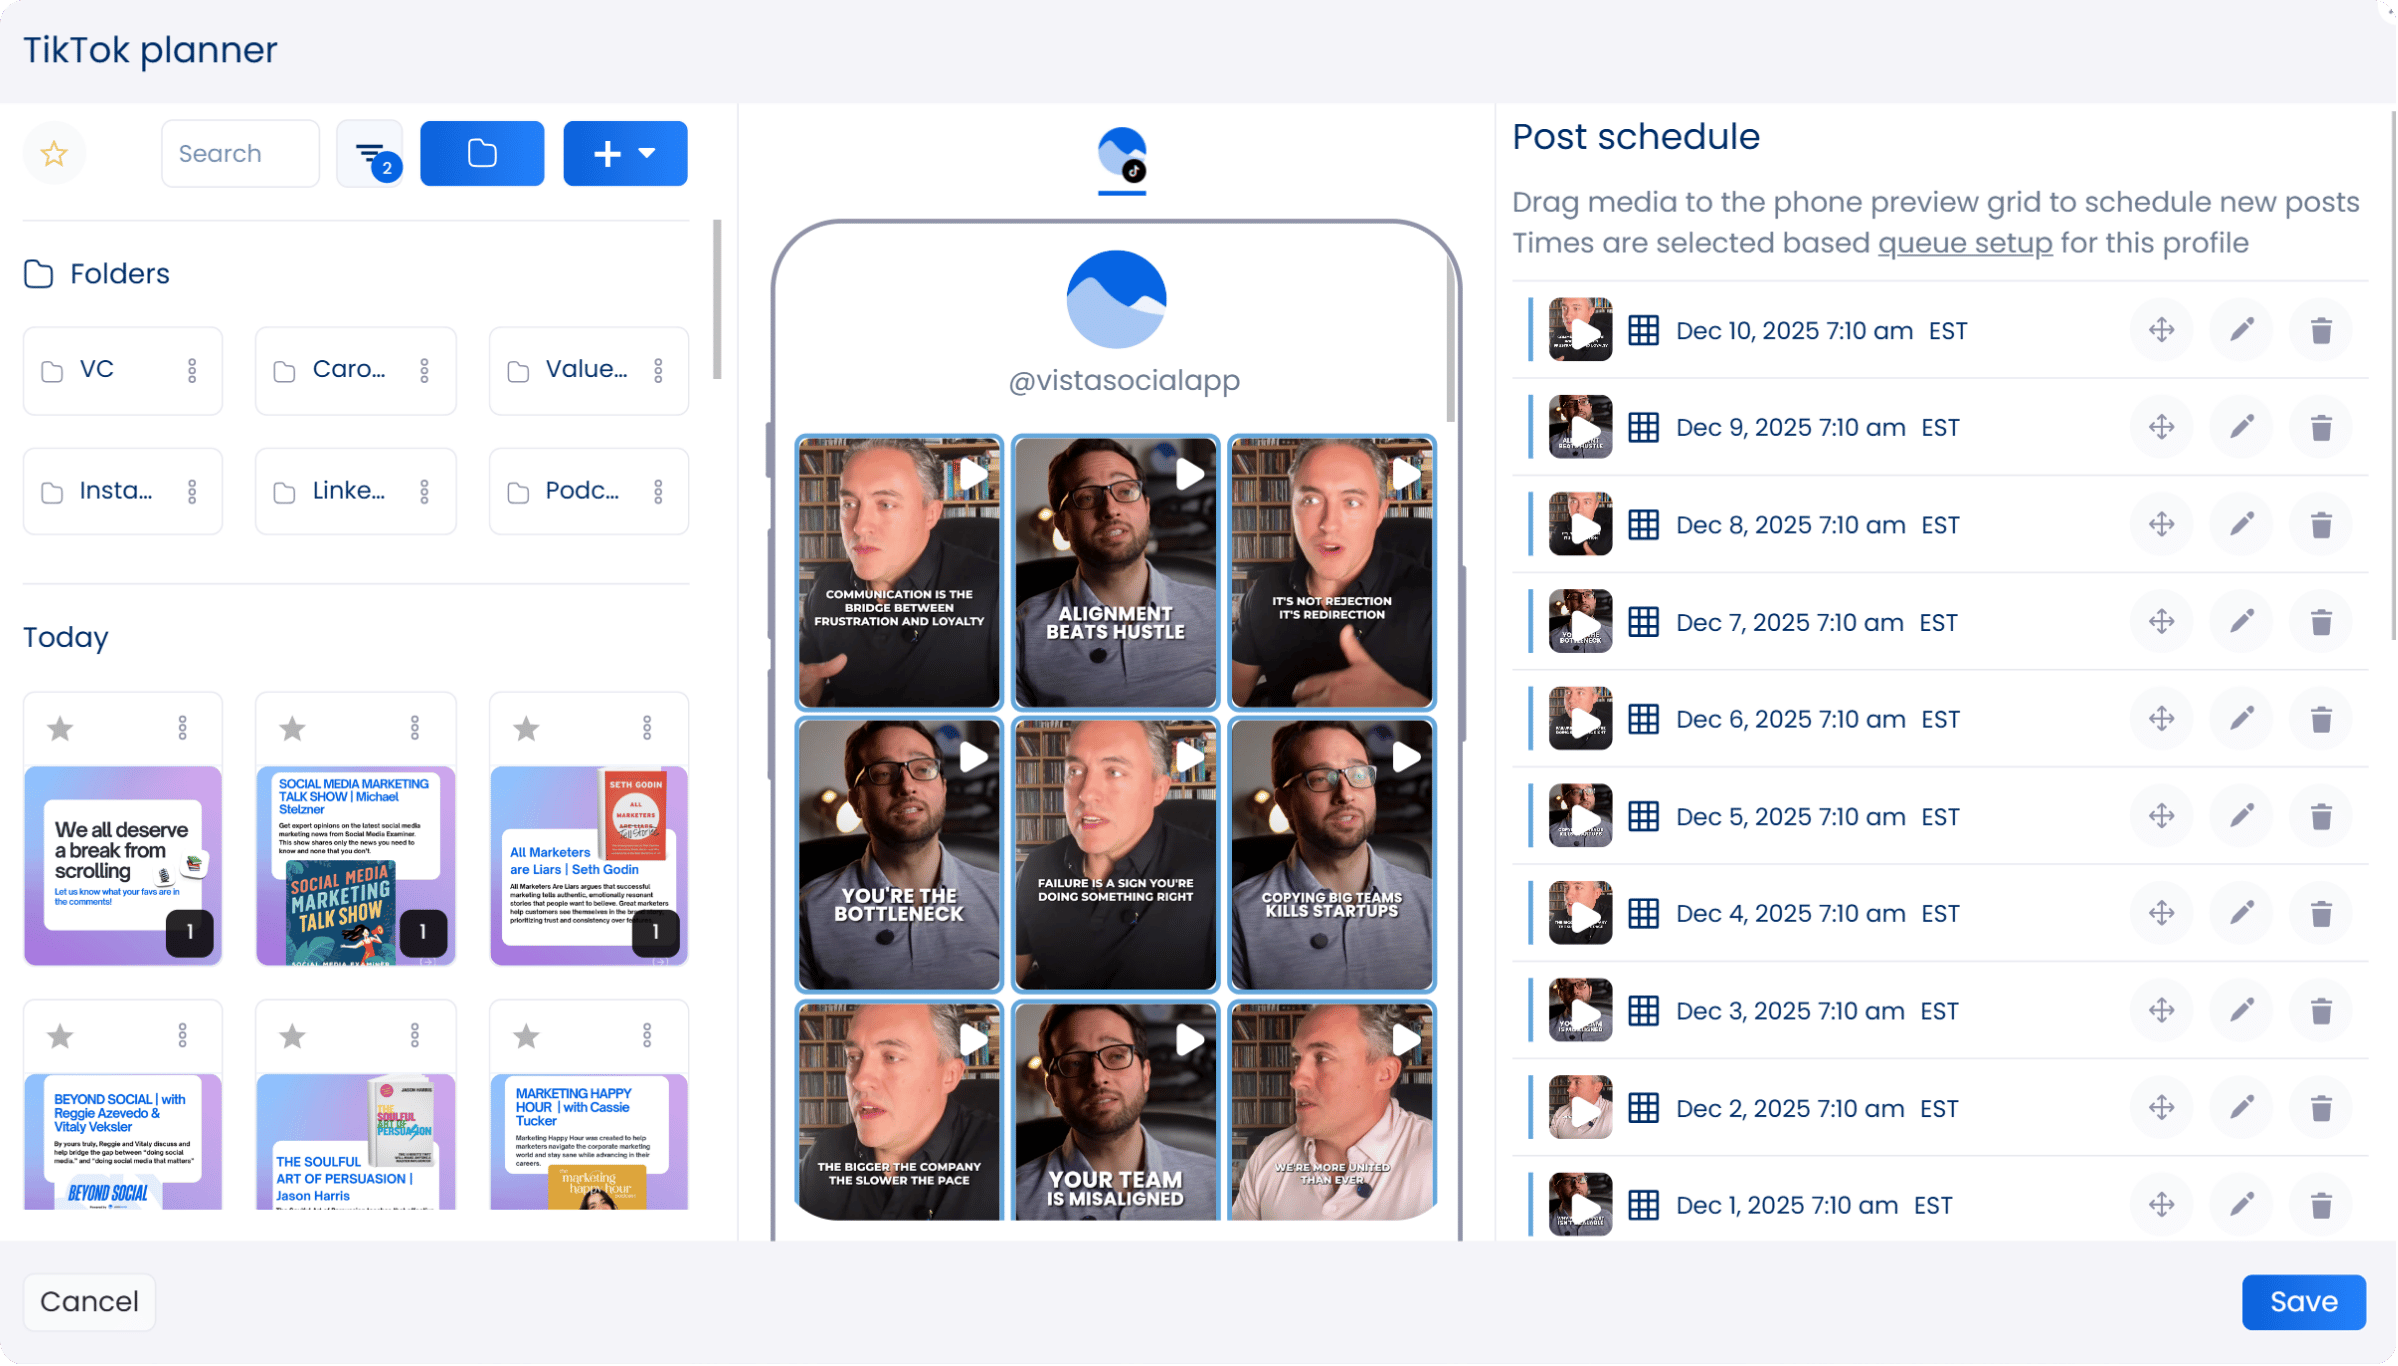Delete the Dec 5, 2025 scheduled post

coord(2321,816)
